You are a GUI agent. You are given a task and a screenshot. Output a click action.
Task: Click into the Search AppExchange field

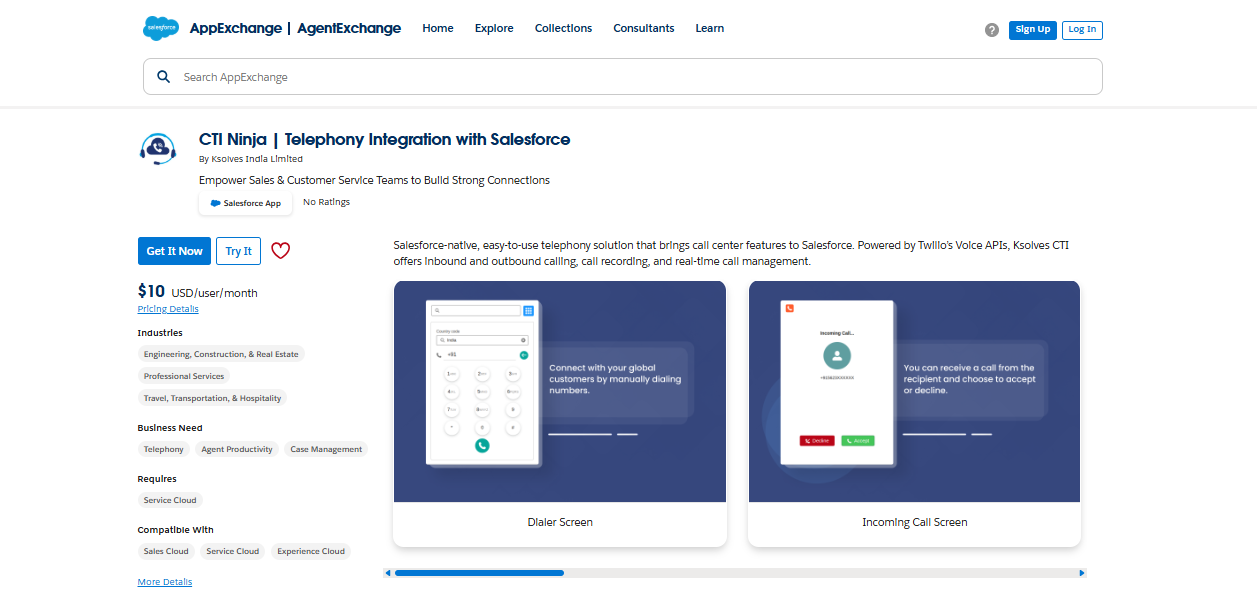pos(630,77)
